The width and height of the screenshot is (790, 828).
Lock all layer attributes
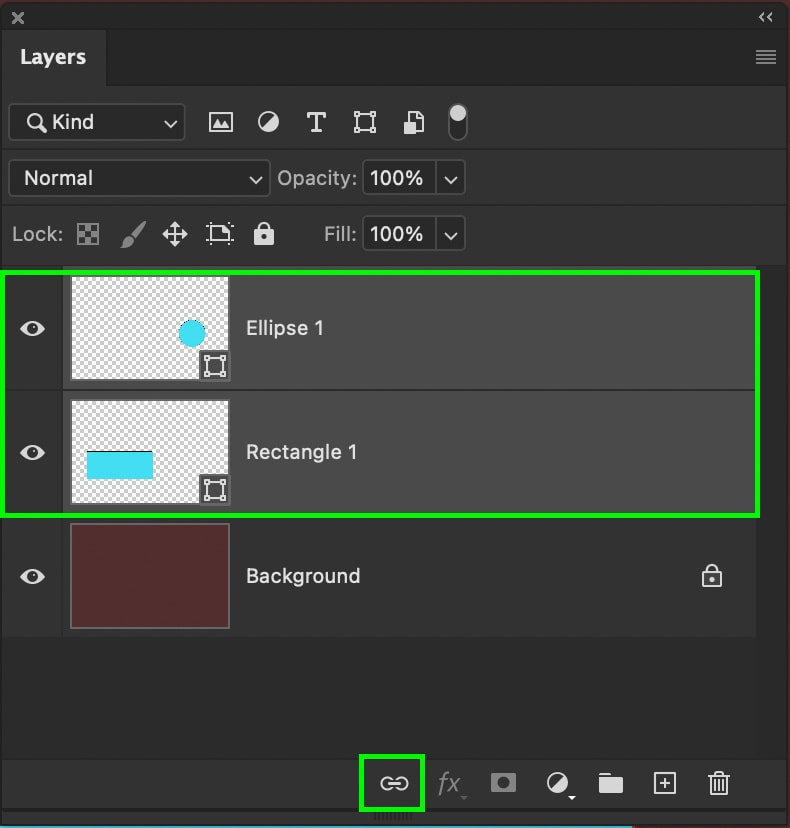click(264, 233)
